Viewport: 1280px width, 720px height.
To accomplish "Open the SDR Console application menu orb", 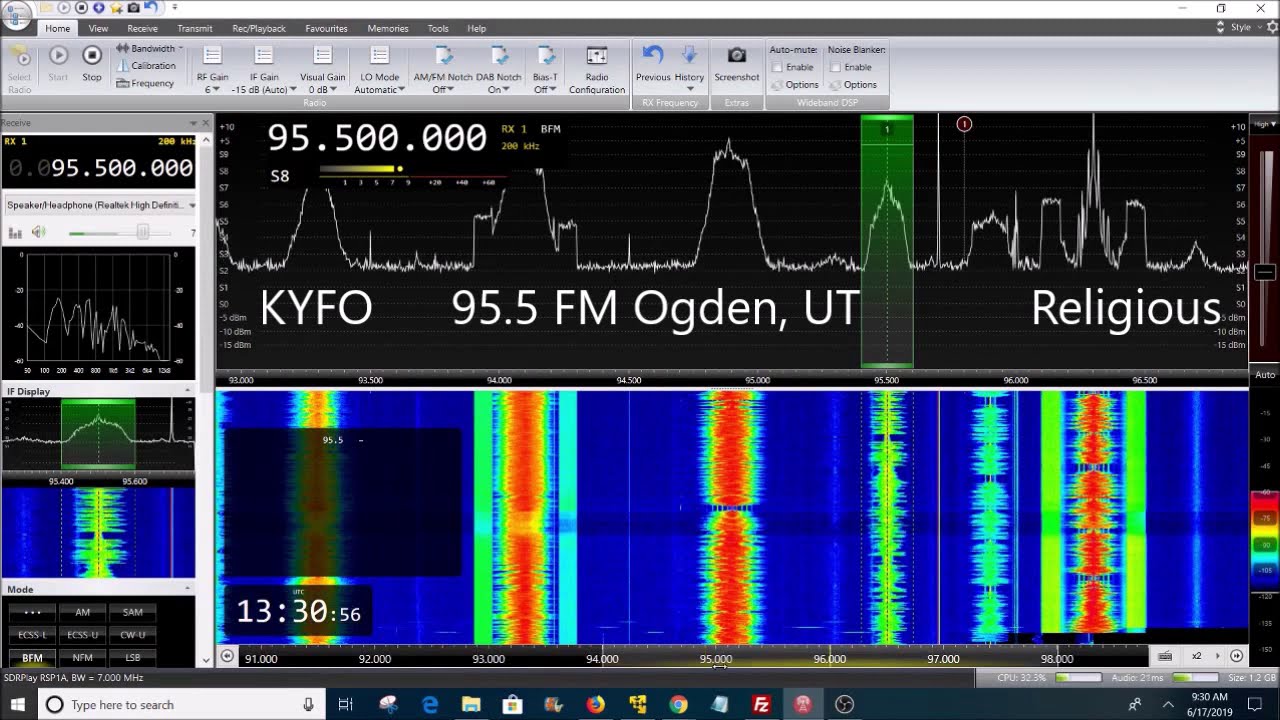I will pos(16,15).
